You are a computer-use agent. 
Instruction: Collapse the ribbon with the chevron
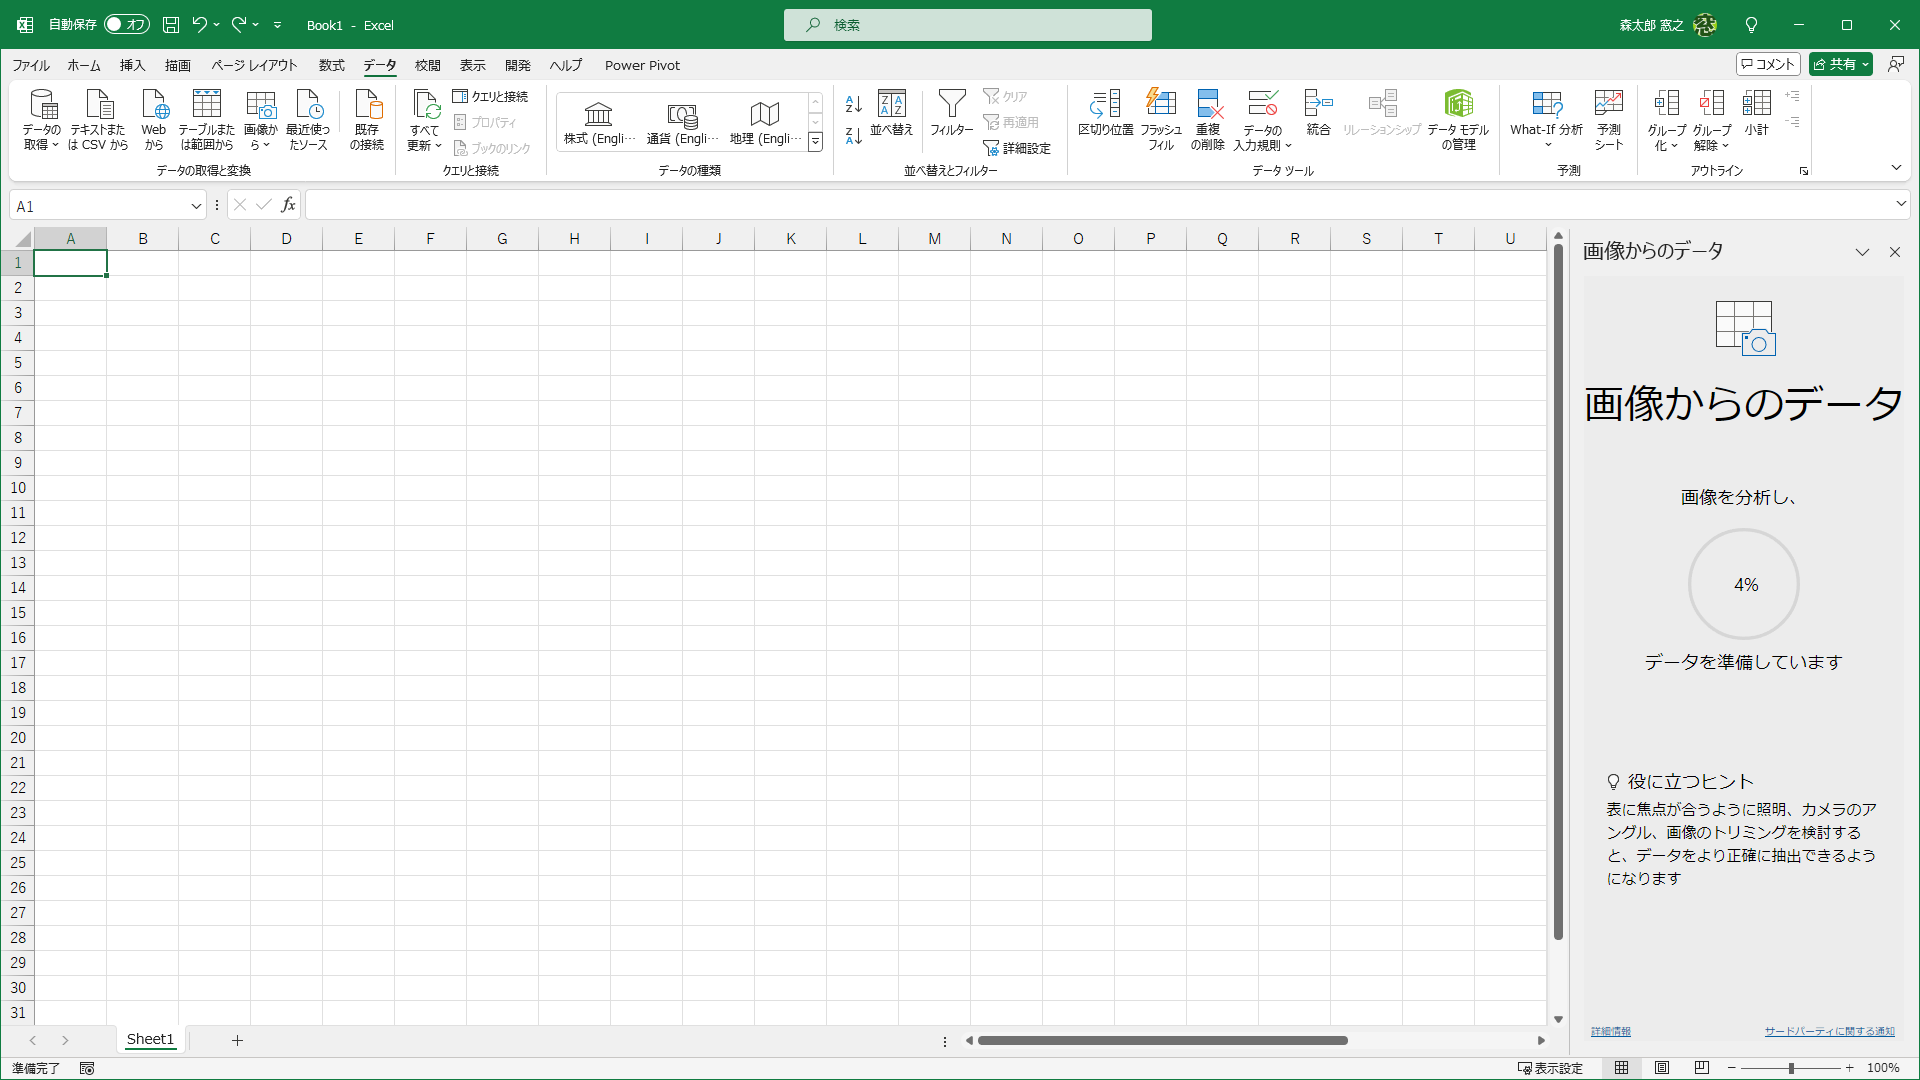click(x=1896, y=168)
